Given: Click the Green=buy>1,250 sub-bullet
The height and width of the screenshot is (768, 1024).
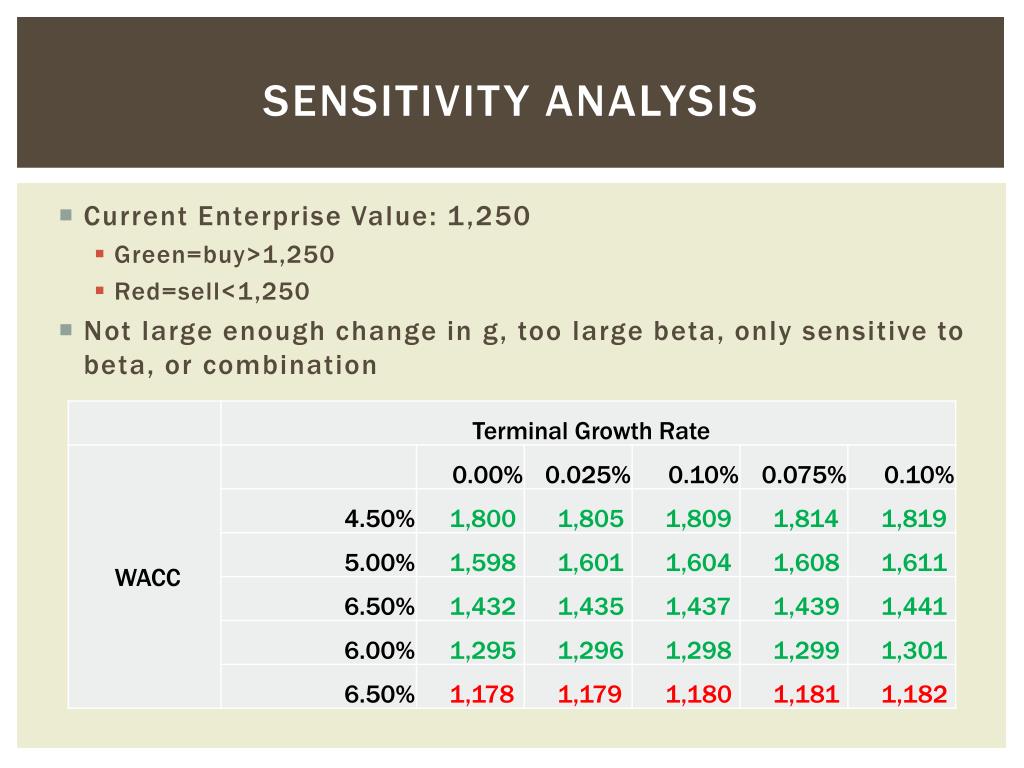Looking at the screenshot, I should (x=224, y=255).
